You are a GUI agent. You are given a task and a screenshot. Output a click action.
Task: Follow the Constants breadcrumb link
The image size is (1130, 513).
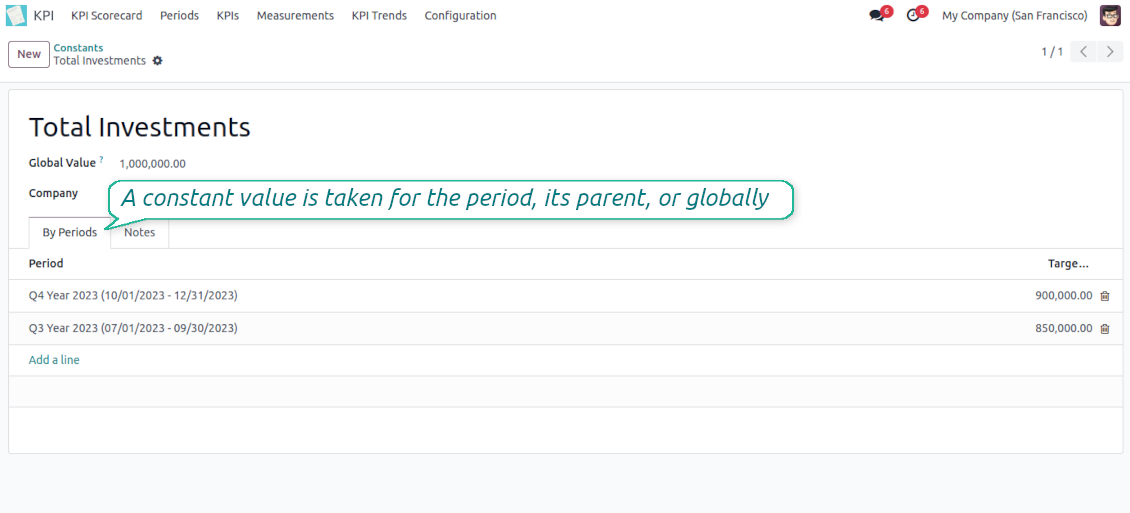tap(79, 48)
